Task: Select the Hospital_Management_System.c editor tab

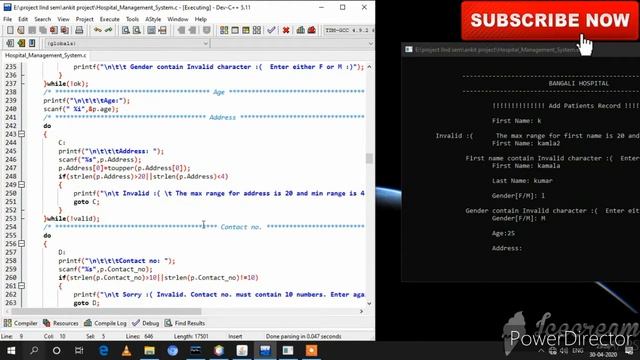Action: click(x=45, y=55)
